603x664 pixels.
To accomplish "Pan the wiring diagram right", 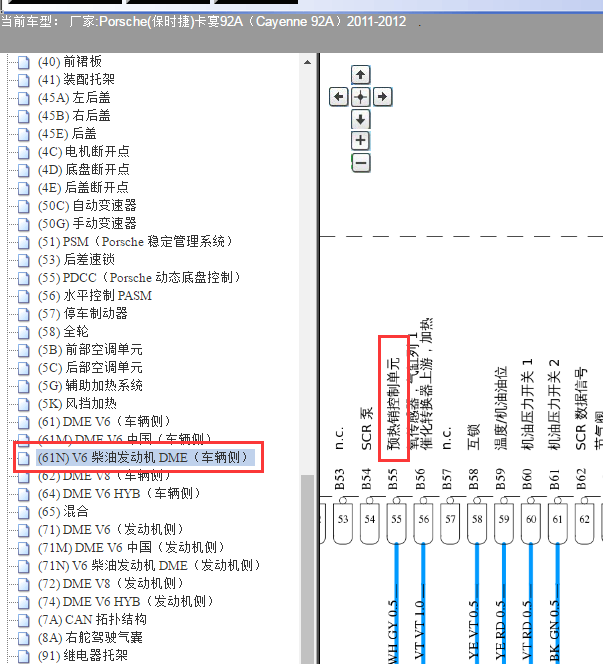I will (x=382, y=97).
